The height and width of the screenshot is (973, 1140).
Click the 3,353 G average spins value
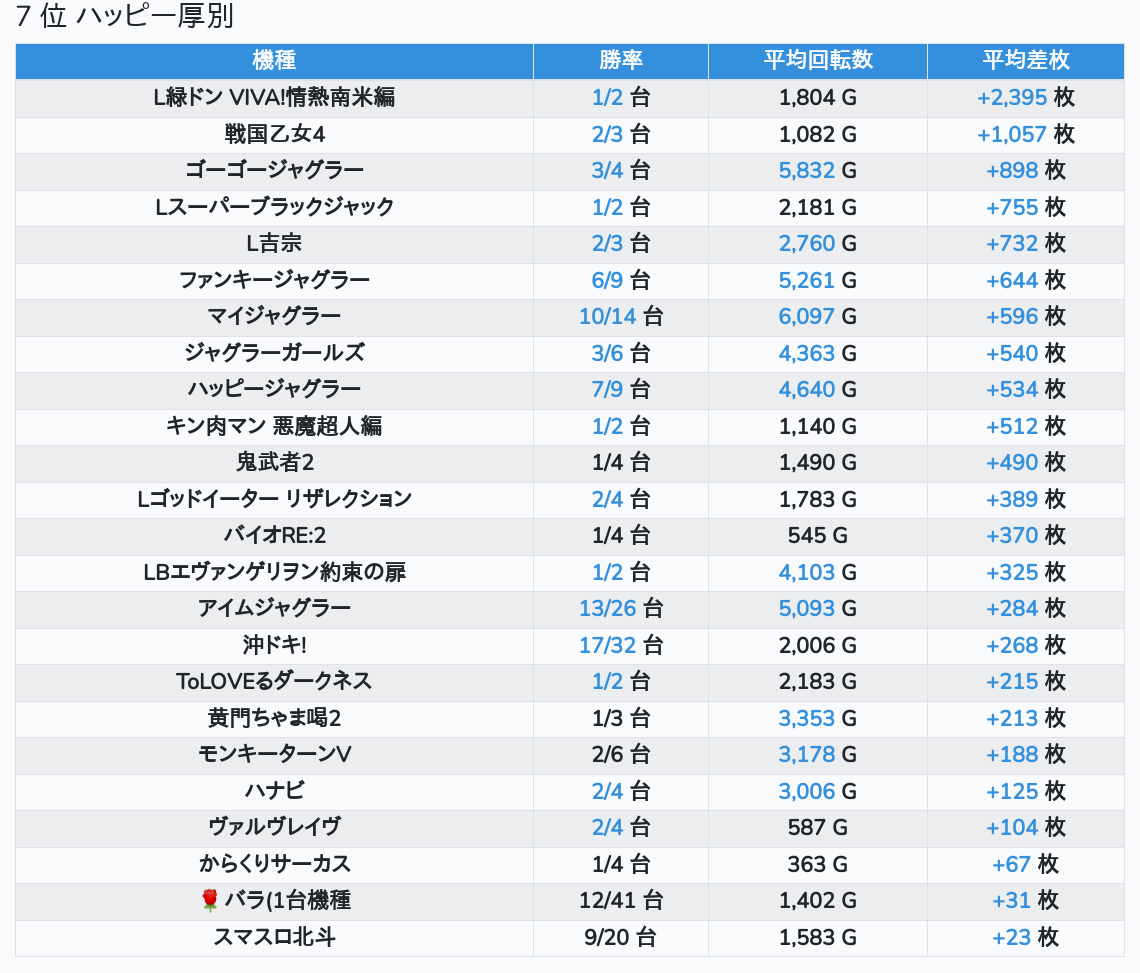[818, 718]
